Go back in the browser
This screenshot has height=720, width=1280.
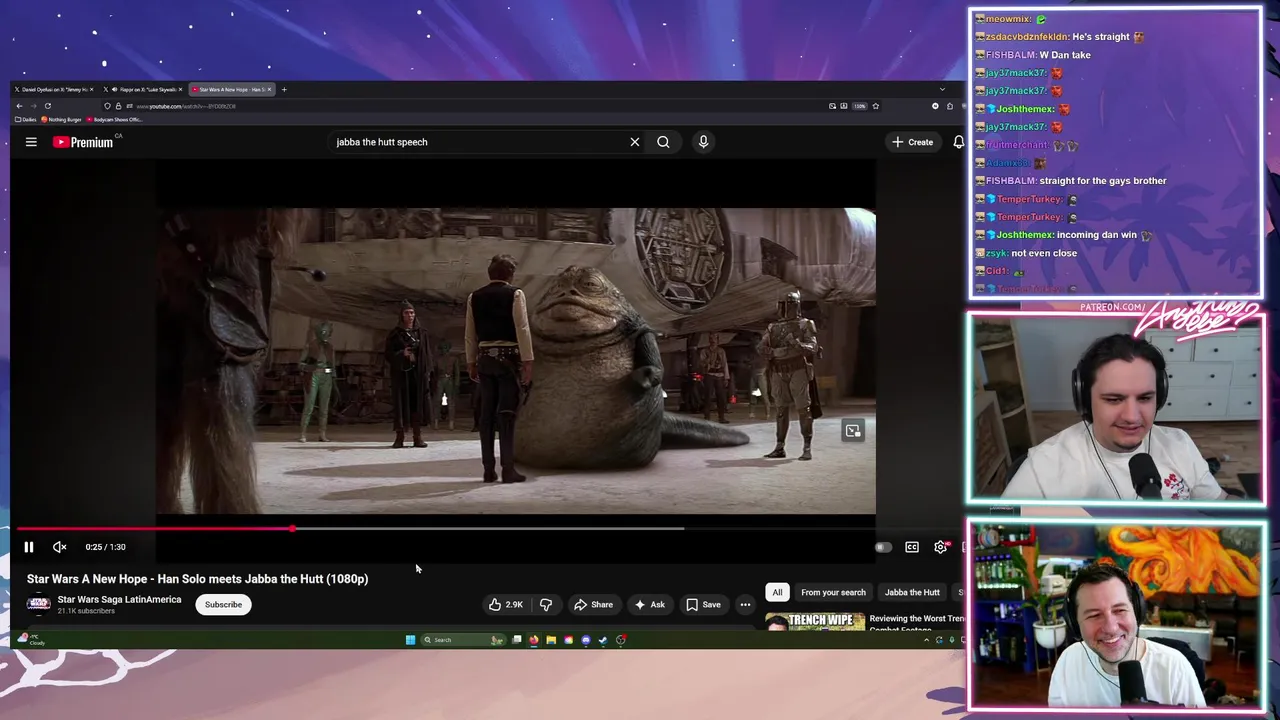point(19,106)
